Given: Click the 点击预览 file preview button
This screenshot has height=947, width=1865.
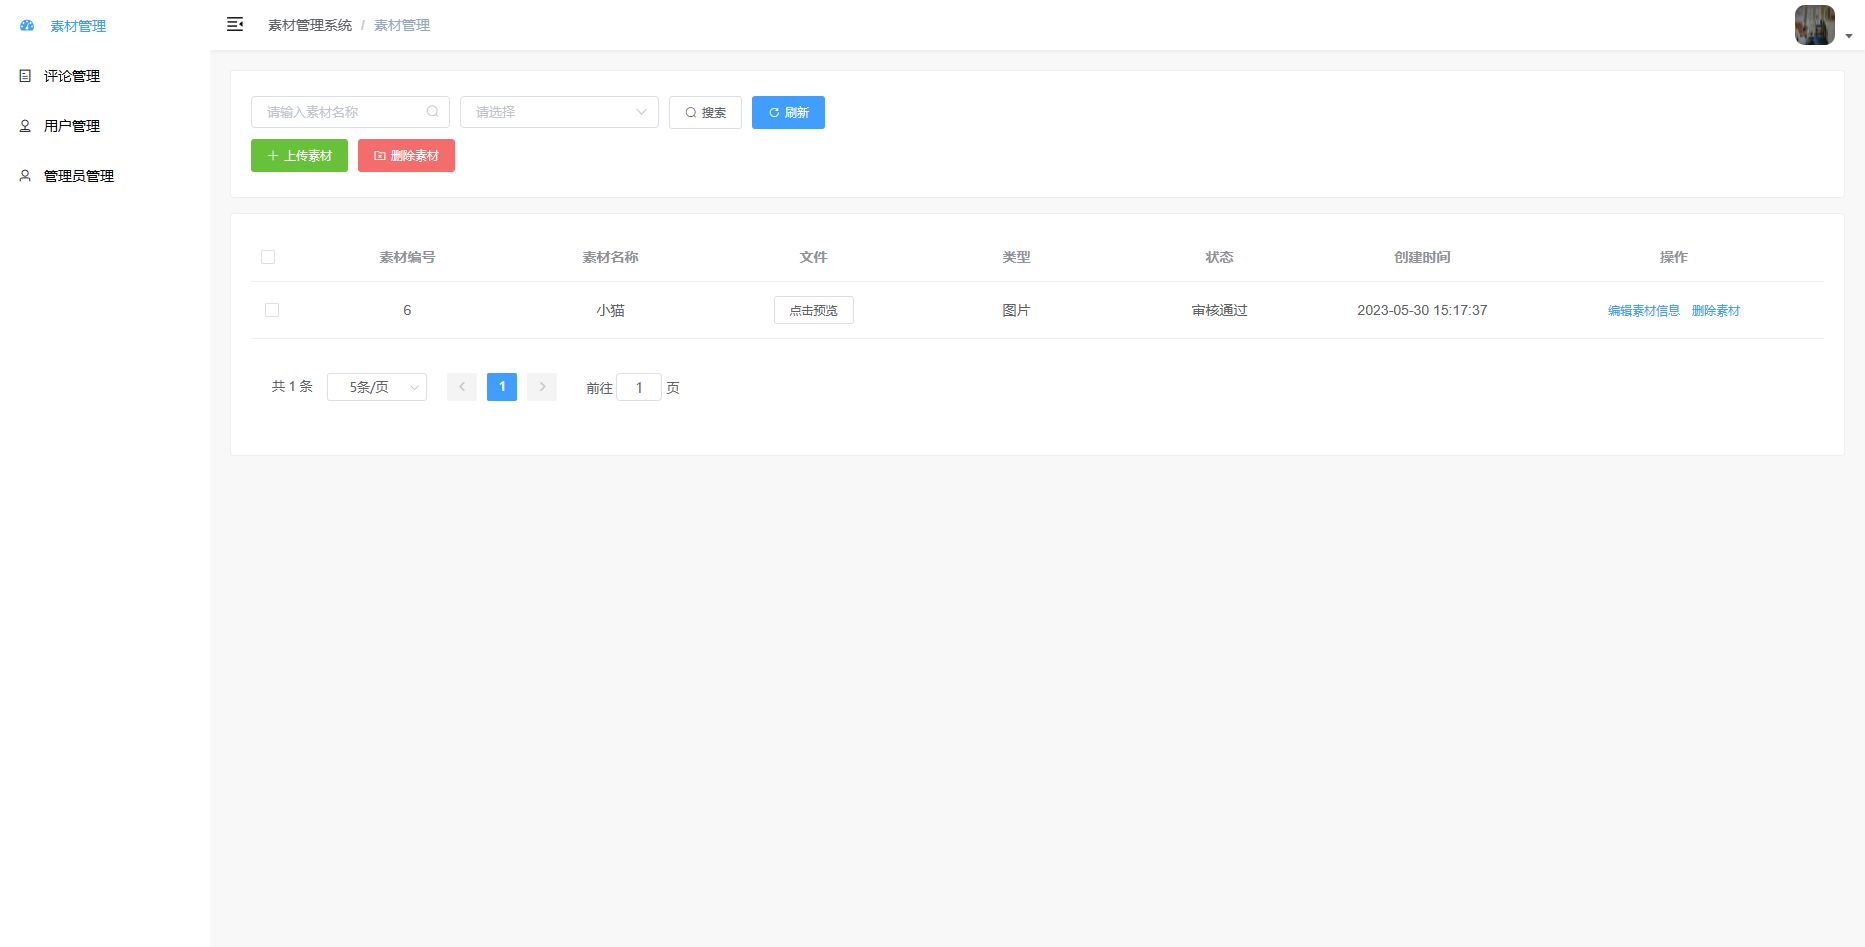Looking at the screenshot, I should pos(813,310).
